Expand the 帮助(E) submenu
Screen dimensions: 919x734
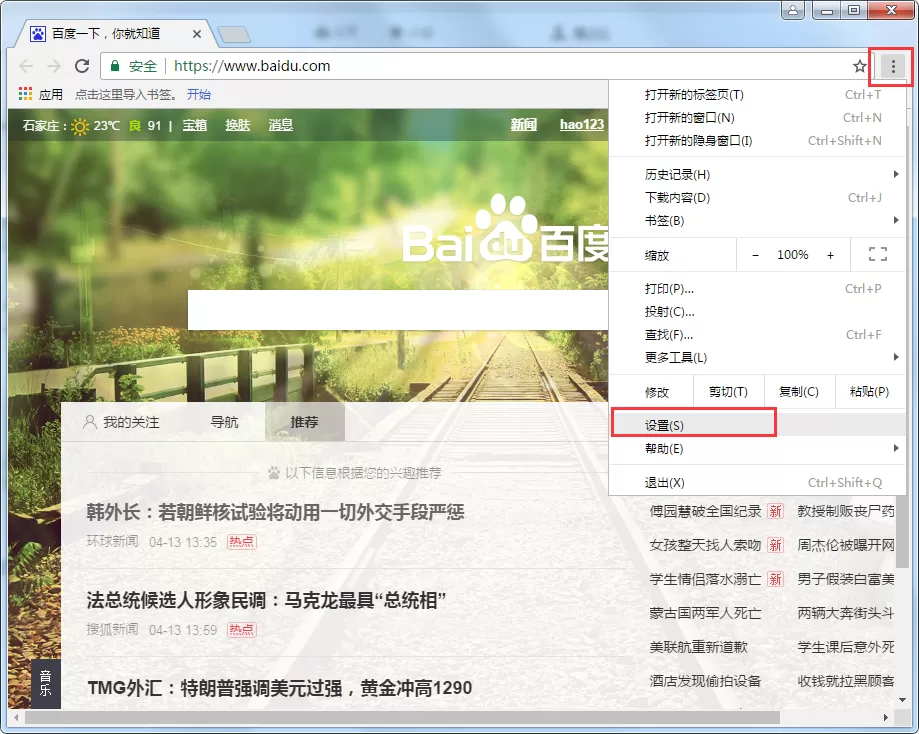[757, 448]
